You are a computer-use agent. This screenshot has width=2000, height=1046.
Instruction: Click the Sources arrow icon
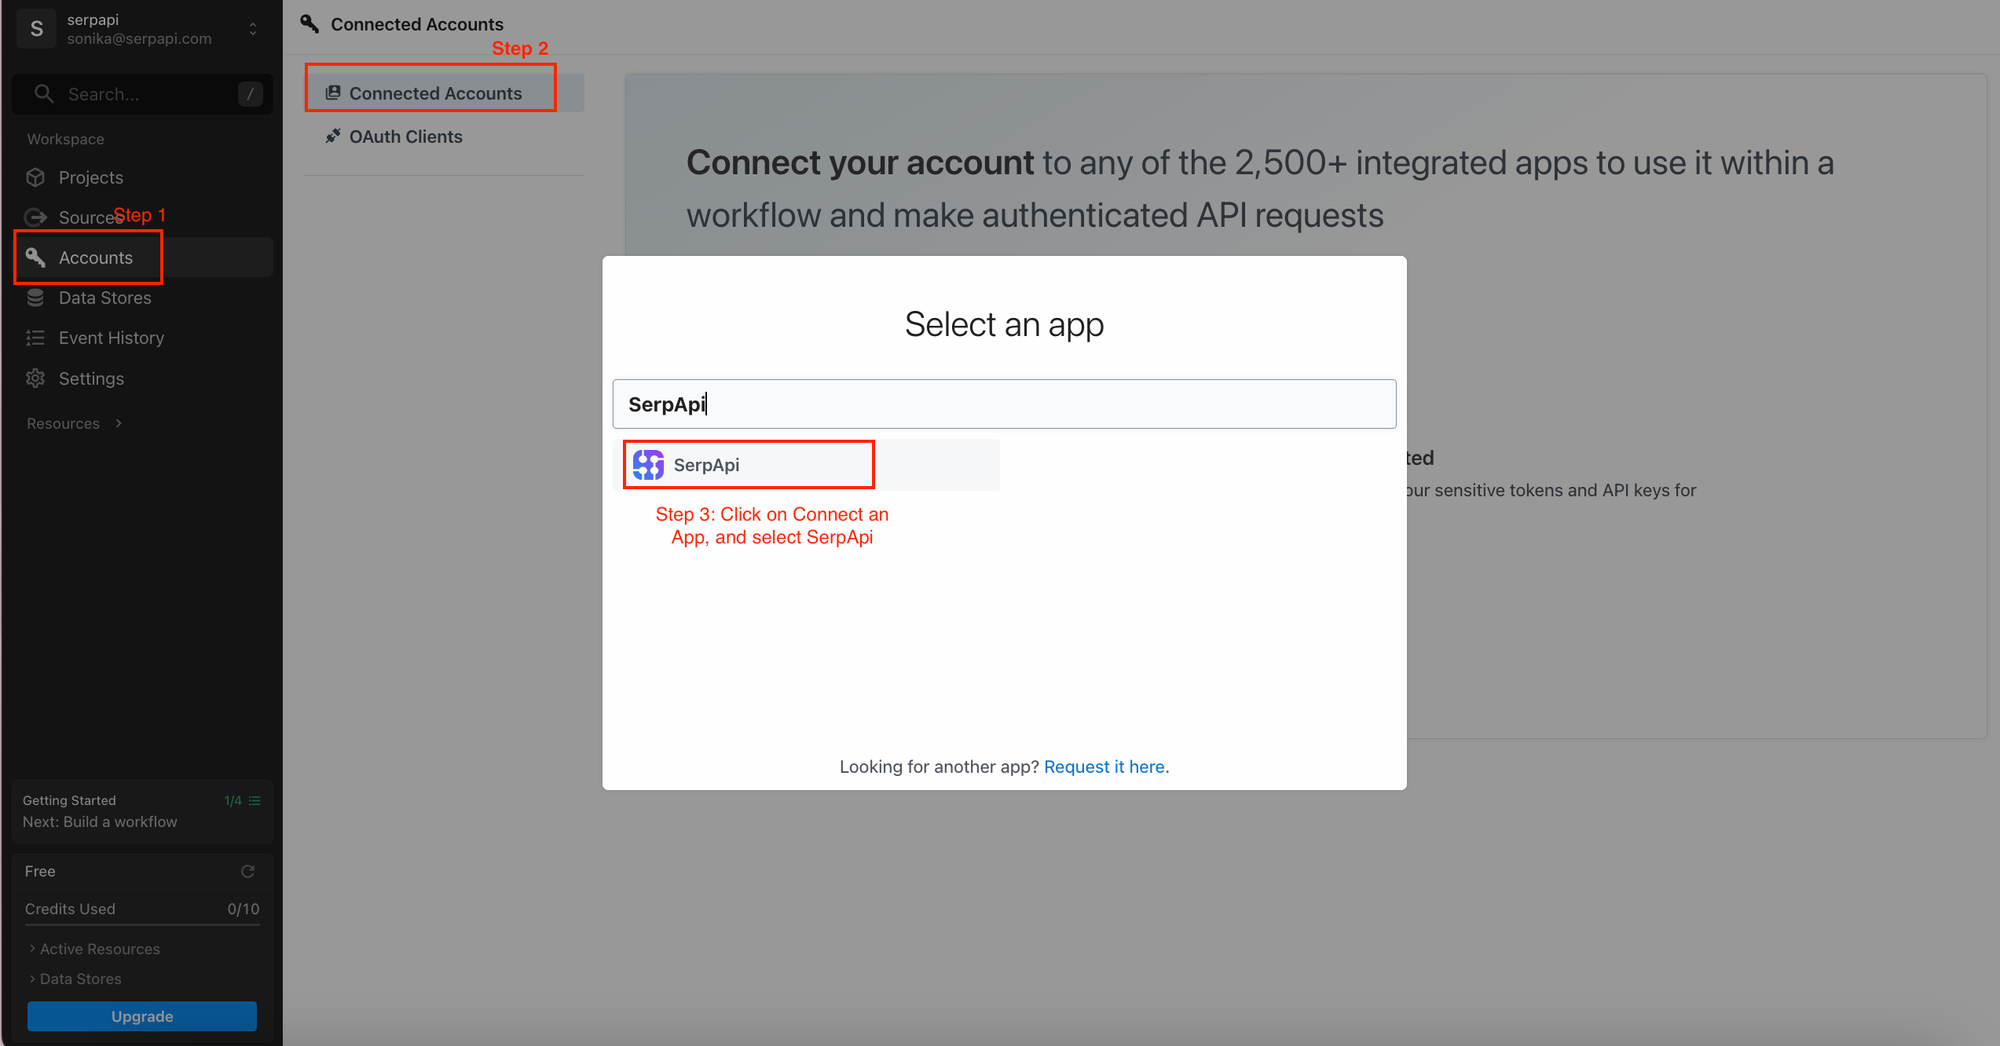click(36, 217)
